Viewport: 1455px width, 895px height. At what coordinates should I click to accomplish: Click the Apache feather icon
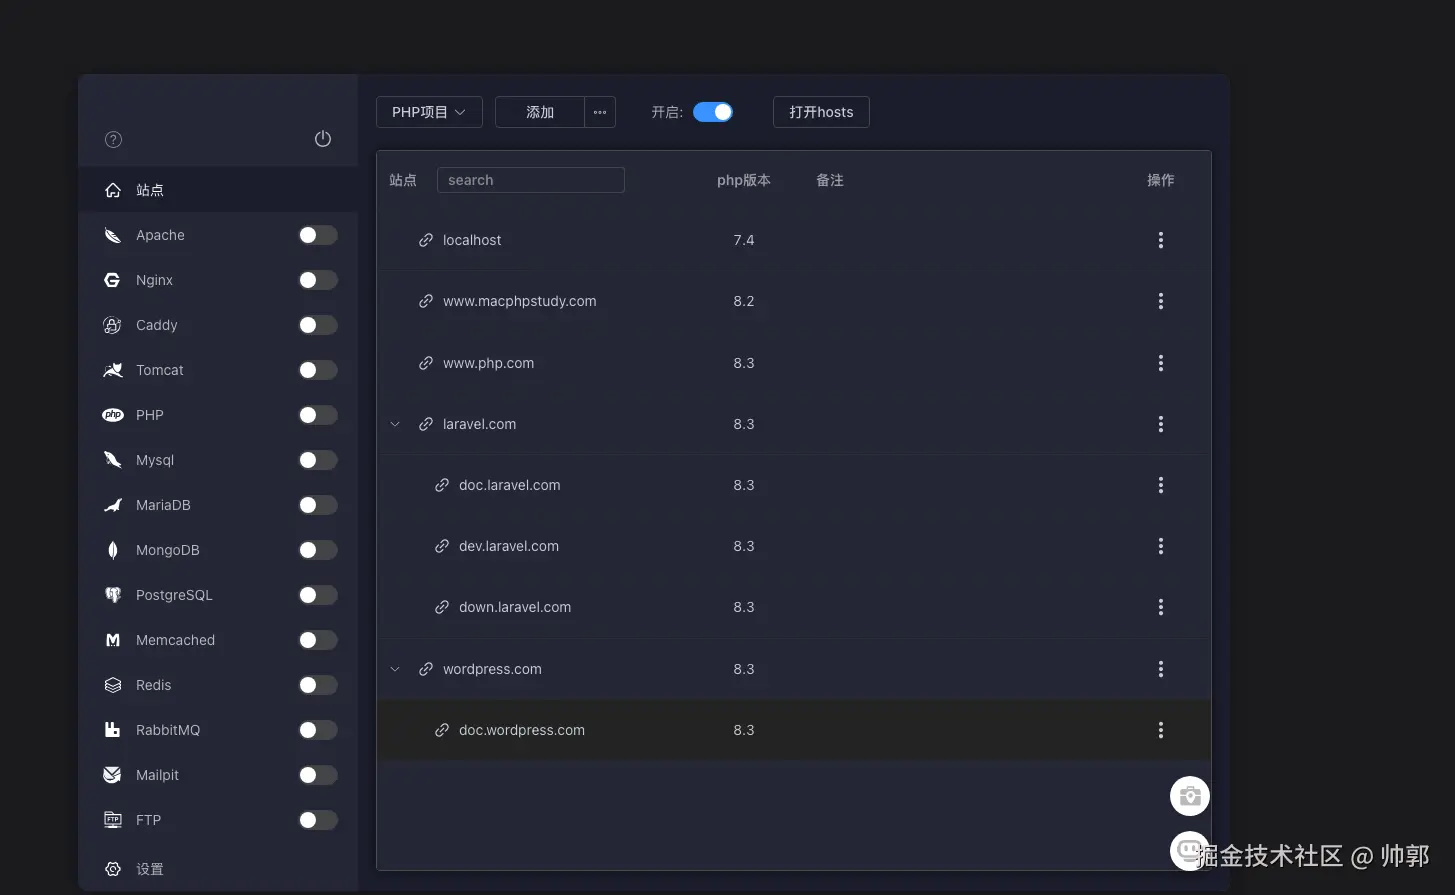point(113,235)
